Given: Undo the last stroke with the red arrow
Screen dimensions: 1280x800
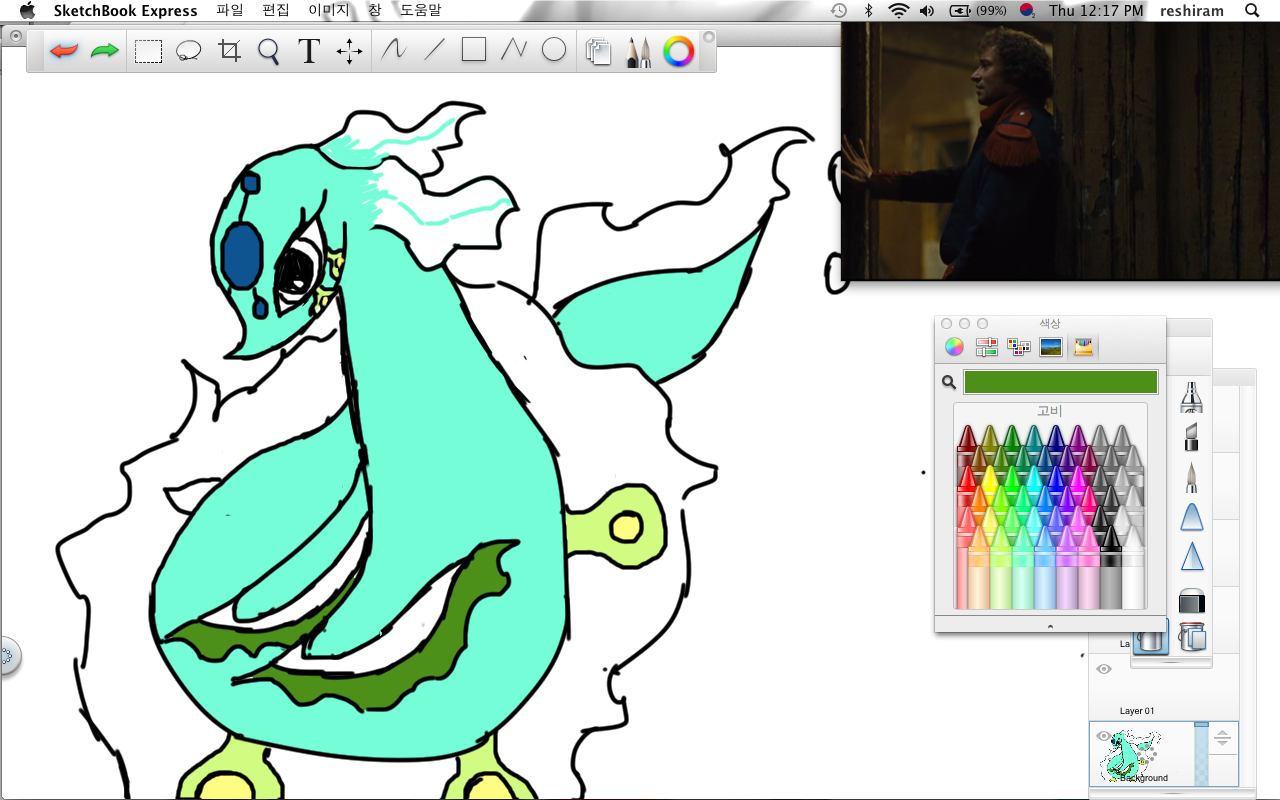Looking at the screenshot, I should [64, 51].
